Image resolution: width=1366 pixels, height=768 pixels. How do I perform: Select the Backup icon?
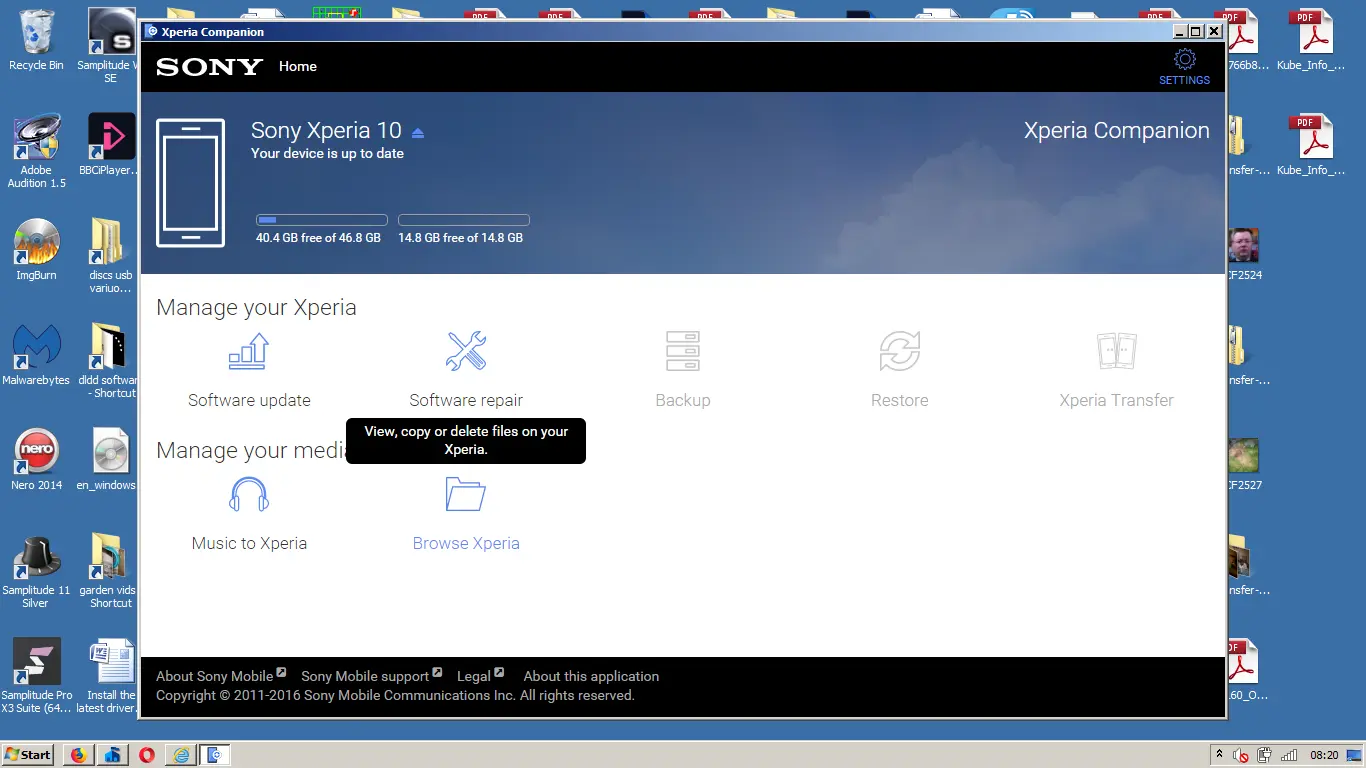point(683,352)
